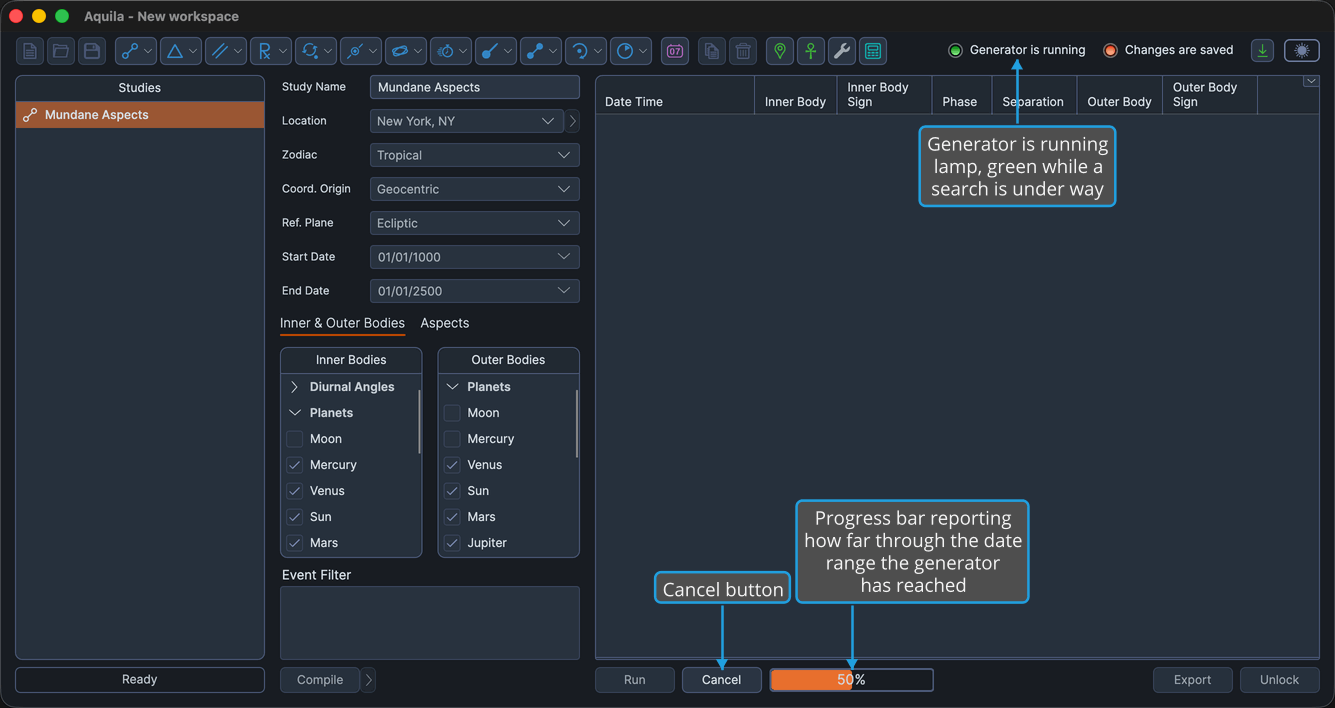Check Moon in the Outer Bodies list
The image size is (1335, 708).
point(452,413)
